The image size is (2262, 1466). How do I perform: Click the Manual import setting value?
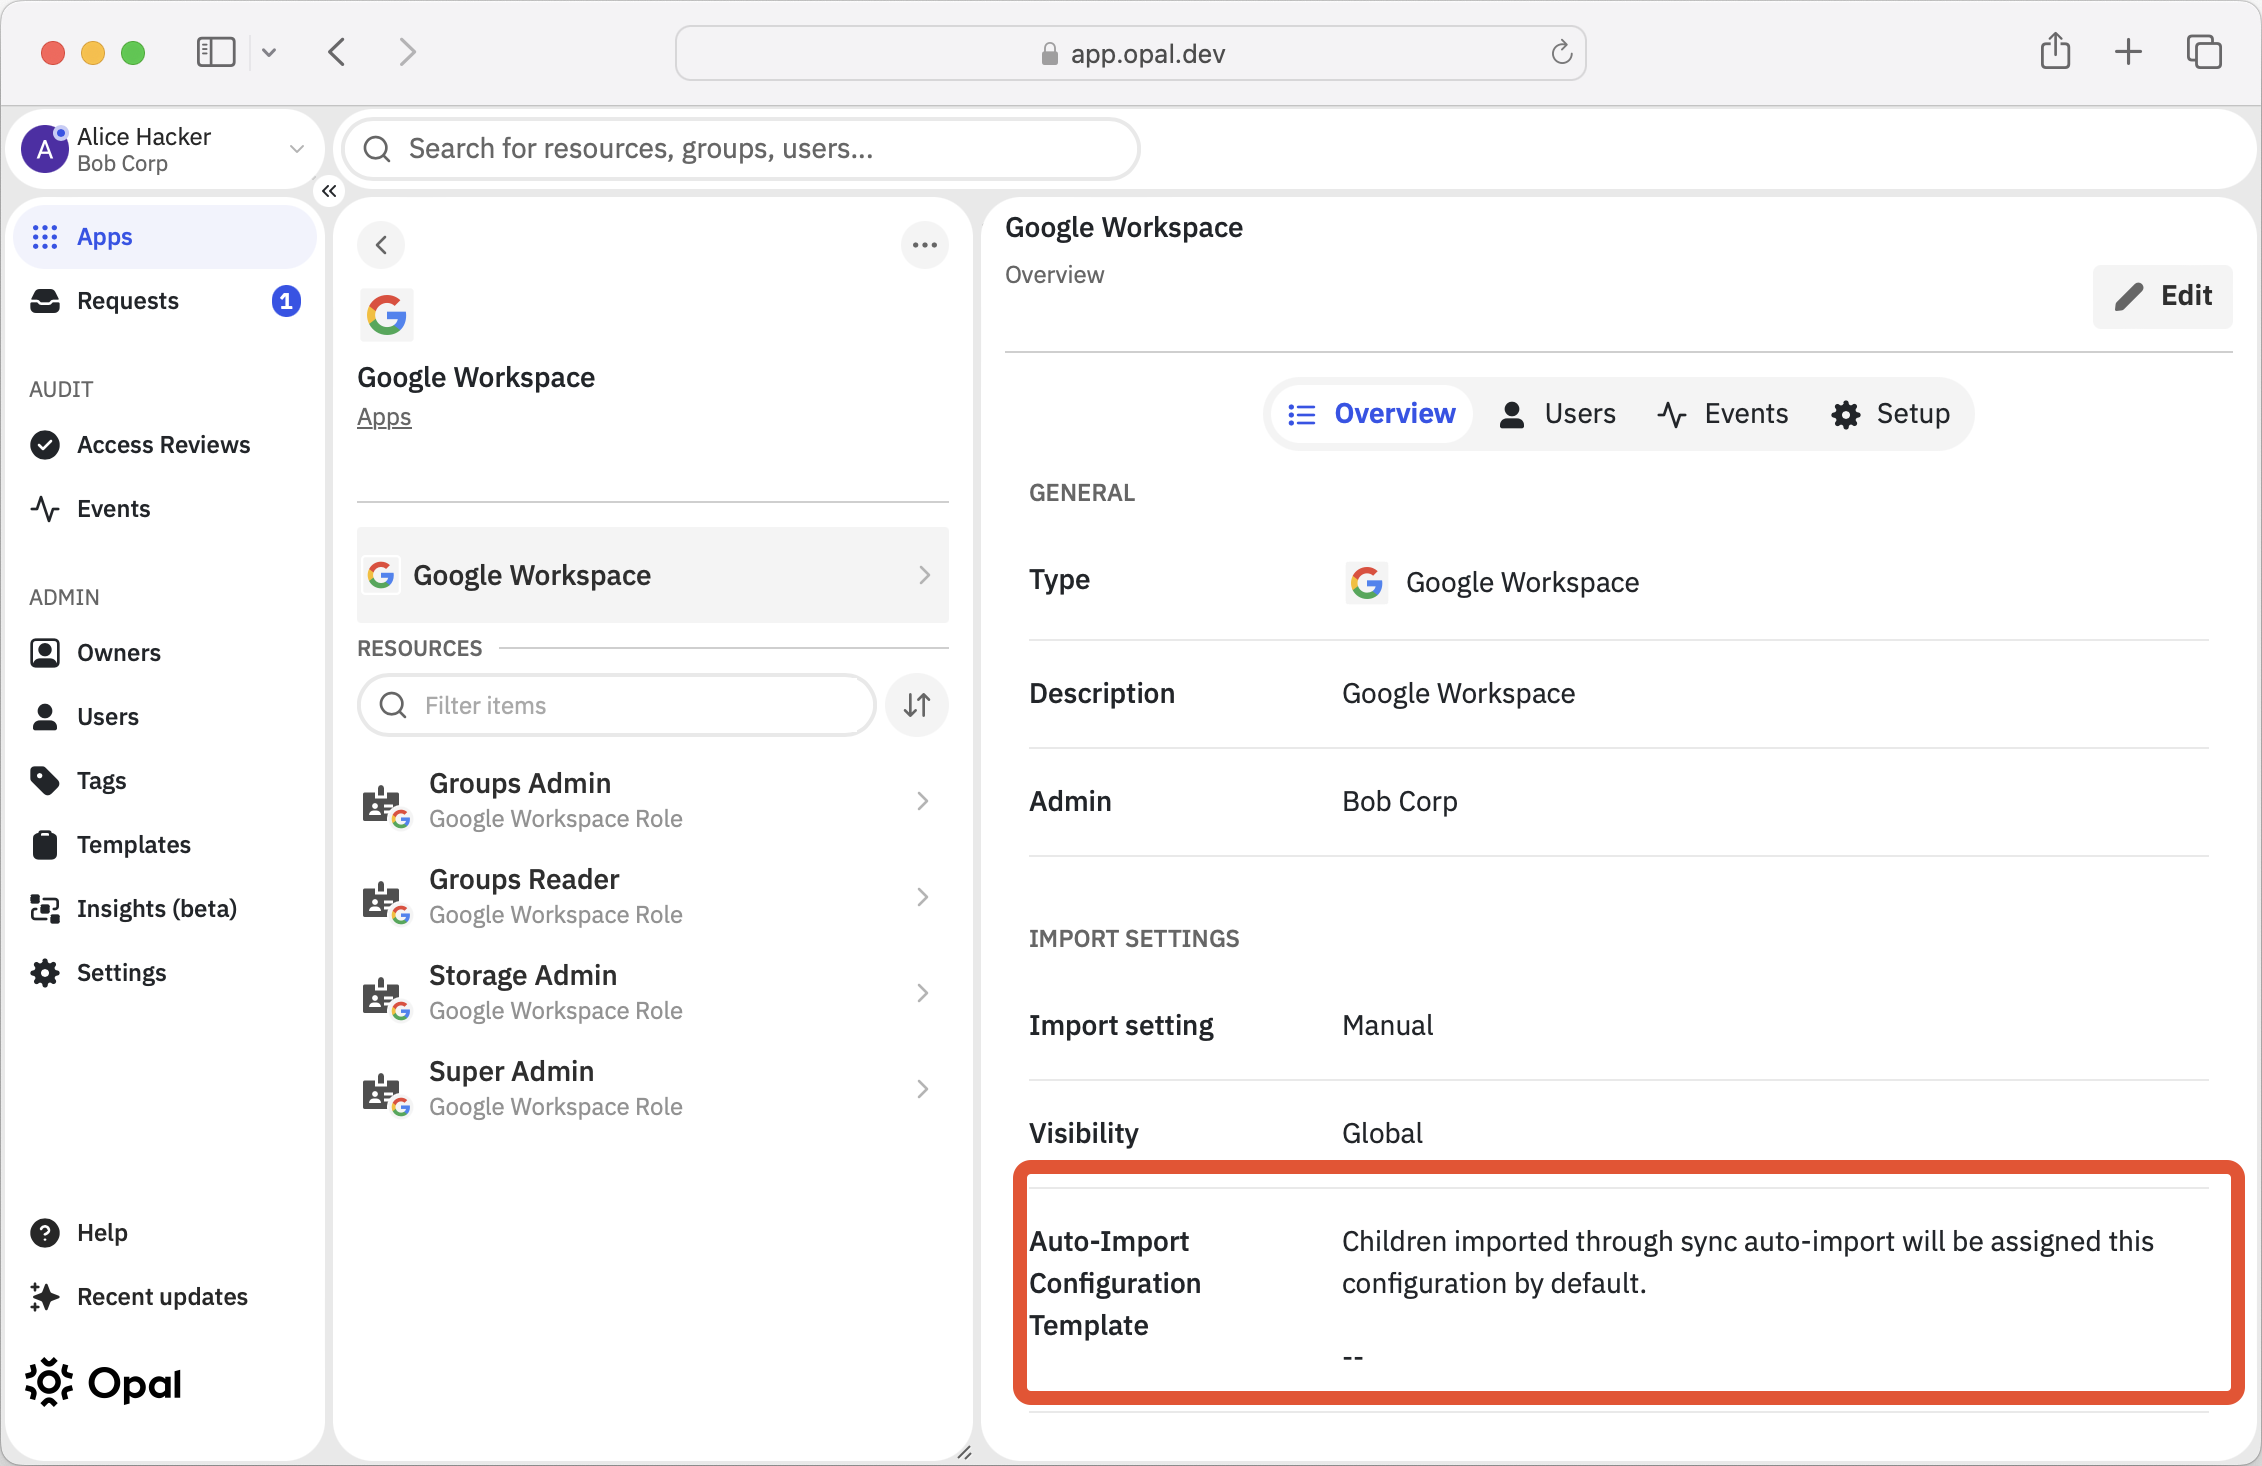[x=1387, y=1026]
